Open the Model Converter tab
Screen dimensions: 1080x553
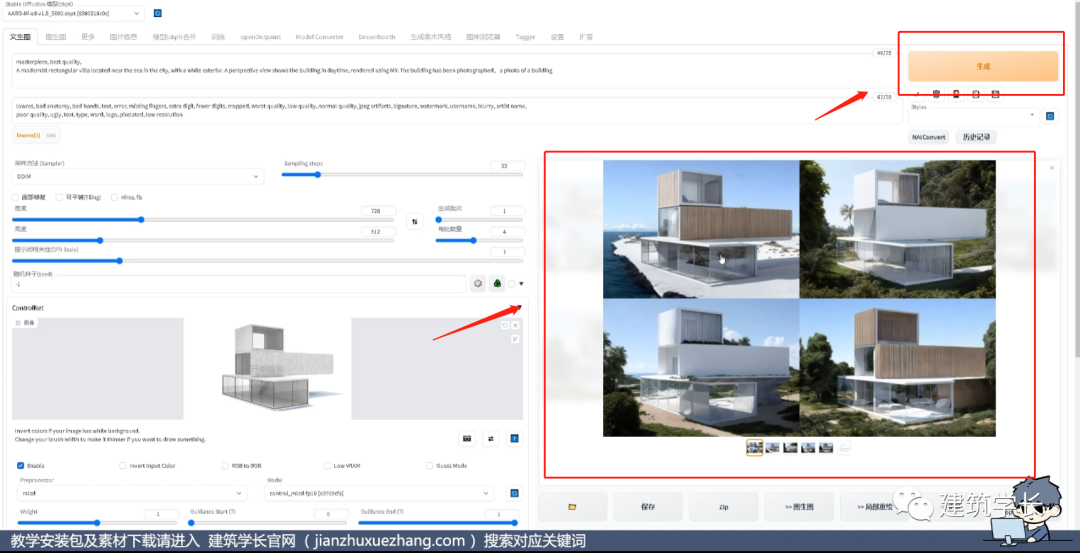(319, 36)
